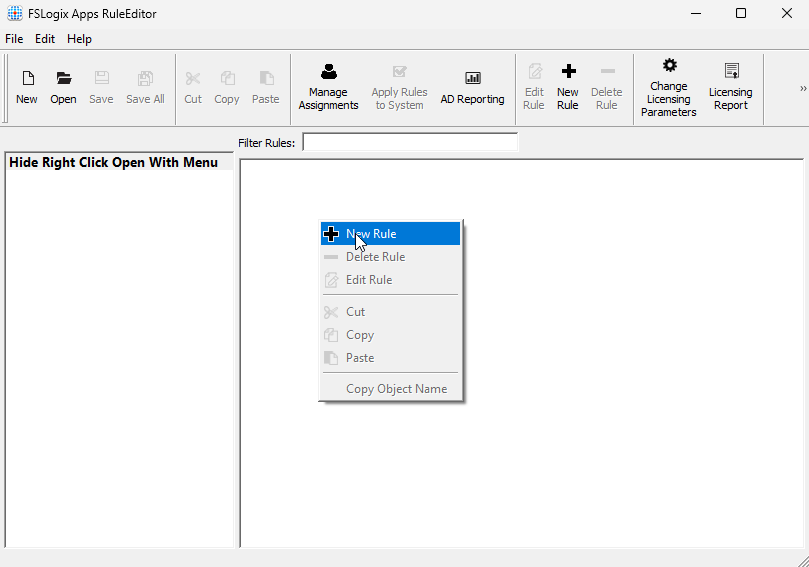Screen dimensions: 809x567
Task: Open Manage Assignments from the toolbar
Action: point(328,87)
